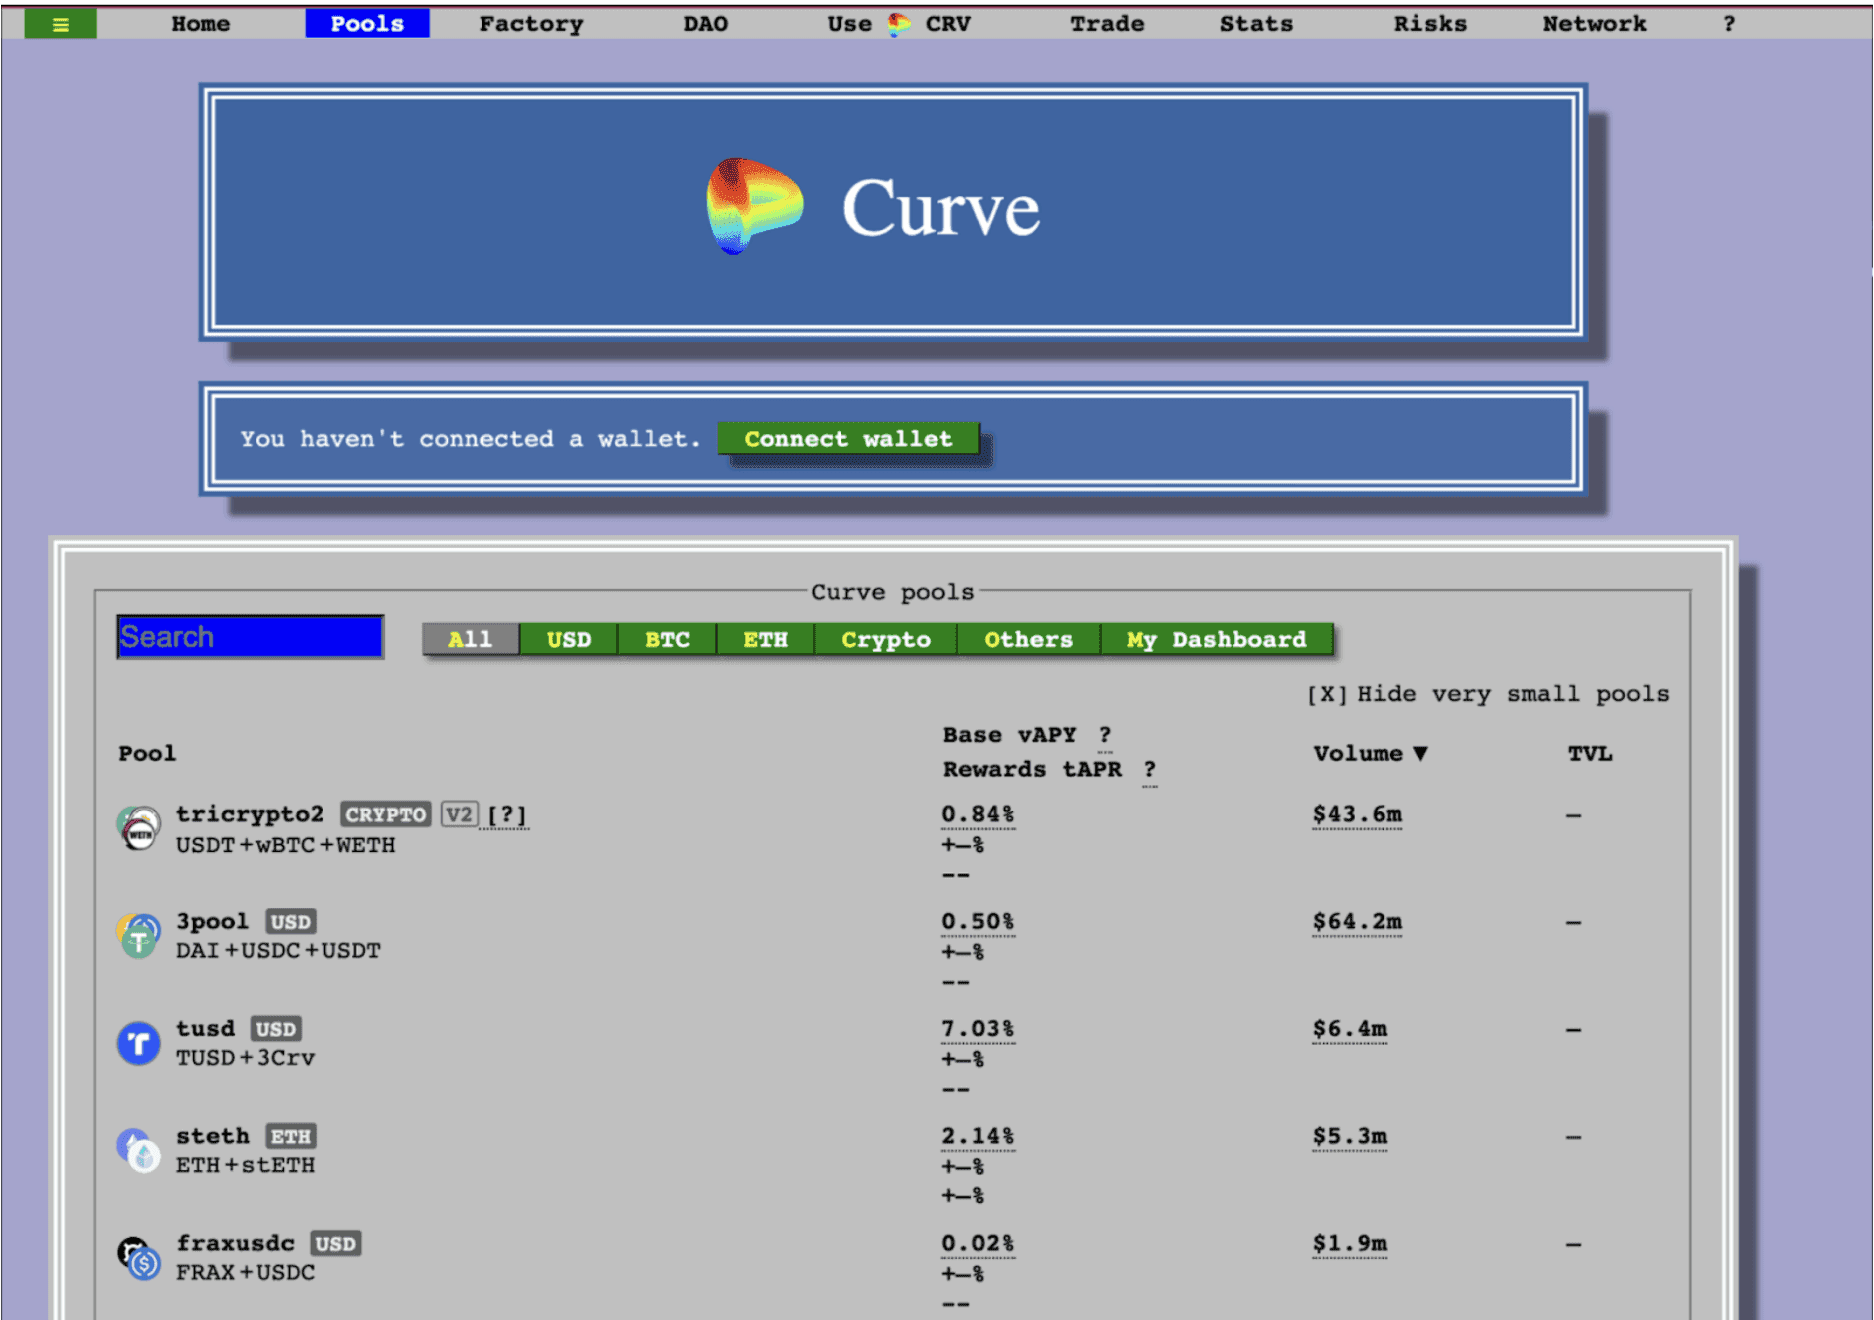Viewport: 1874px width, 1320px height.
Task: Open the 3pool pool link
Action: (212, 921)
